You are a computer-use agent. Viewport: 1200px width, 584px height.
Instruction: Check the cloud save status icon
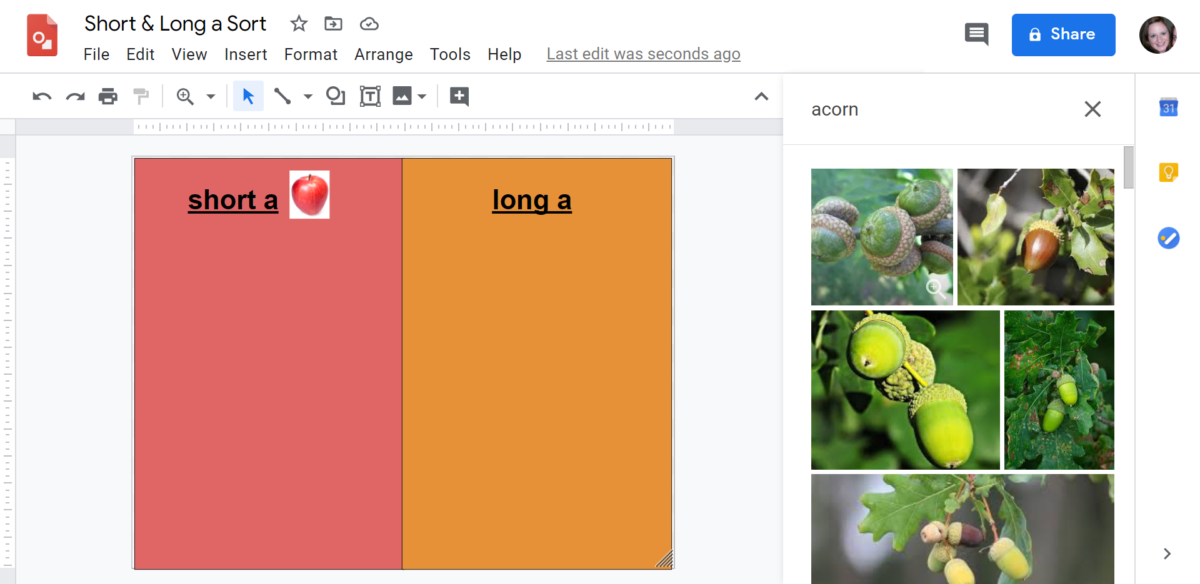(369, 23)
